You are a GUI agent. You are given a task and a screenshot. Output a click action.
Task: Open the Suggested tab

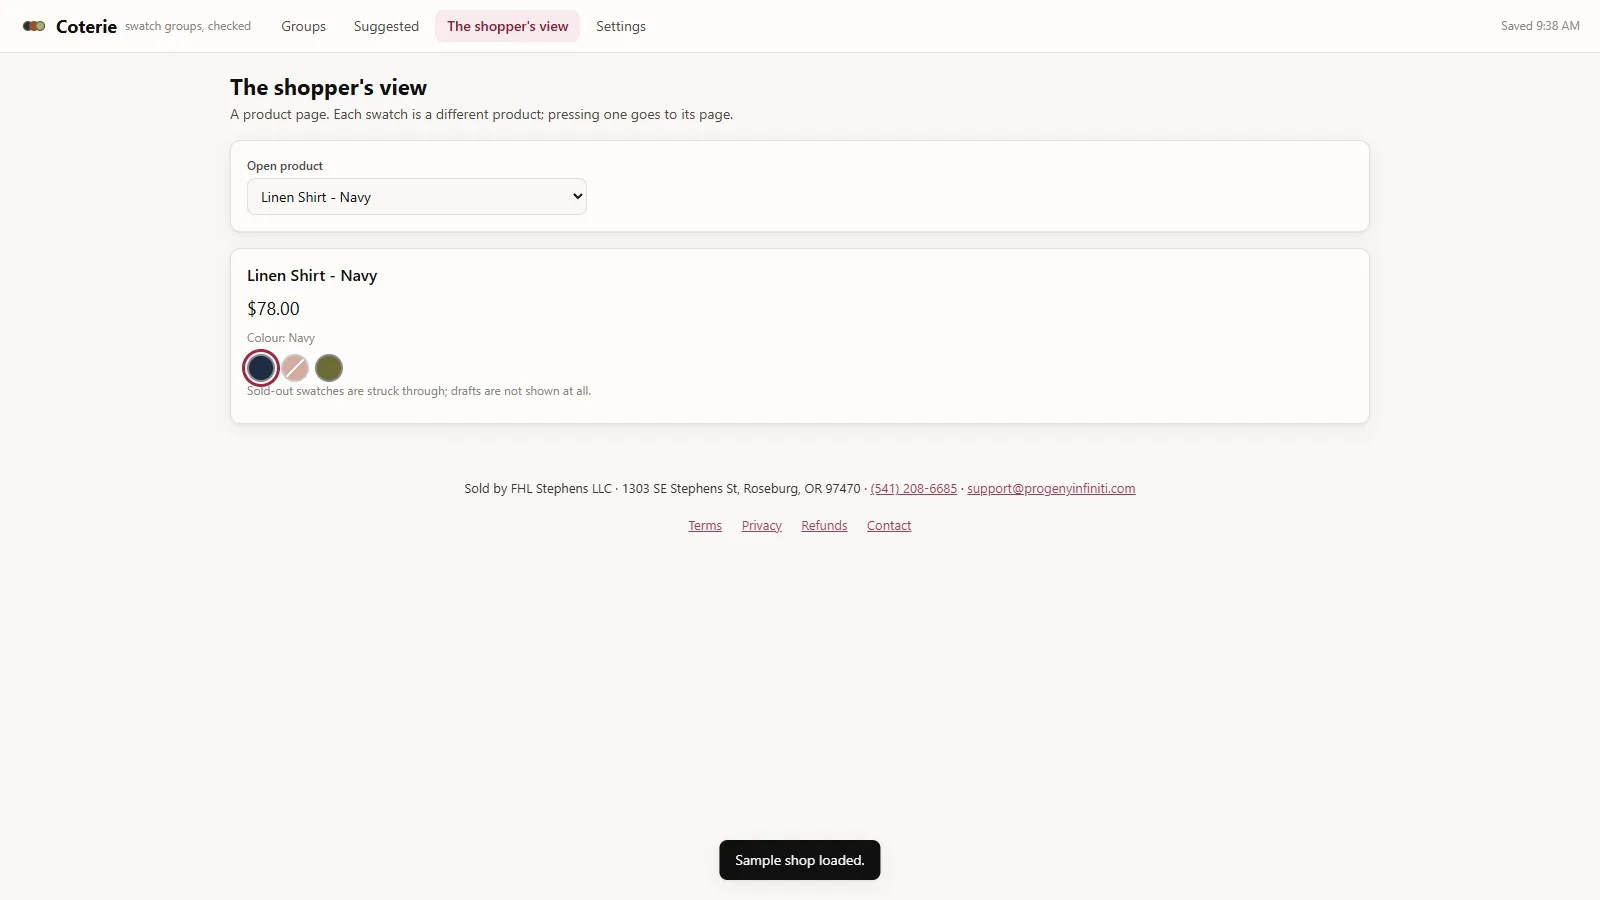coord(386,26)
